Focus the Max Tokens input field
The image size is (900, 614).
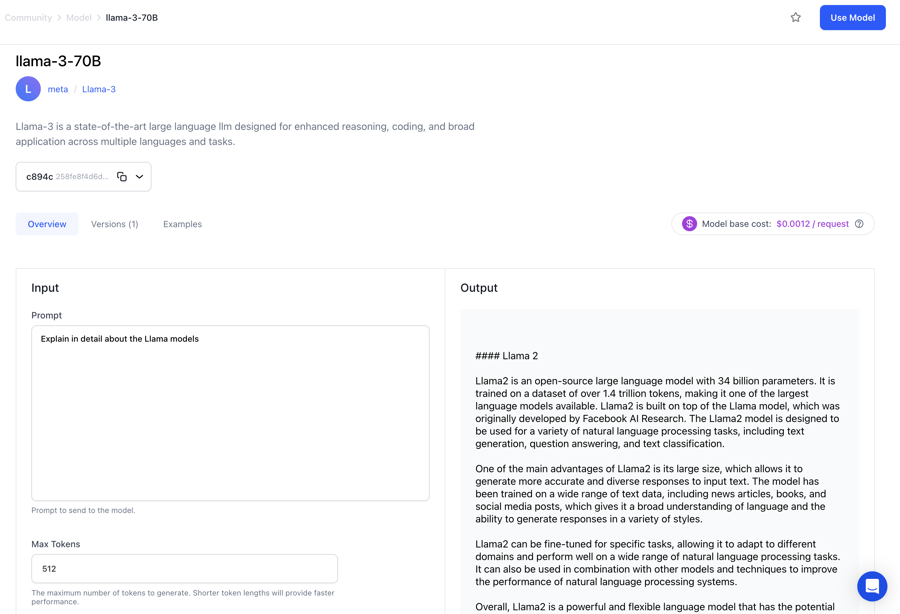[184, 569]
